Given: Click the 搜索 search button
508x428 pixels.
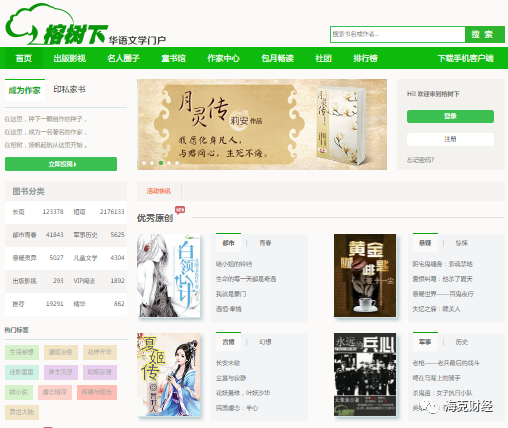Looking at the screenshot, I should (x=485, y=34).
